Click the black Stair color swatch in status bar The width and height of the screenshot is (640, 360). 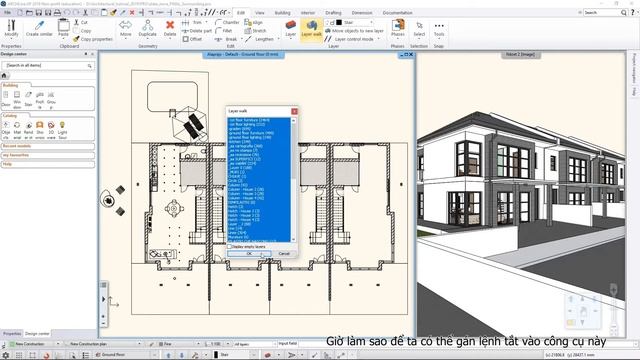tap(216, 355)
